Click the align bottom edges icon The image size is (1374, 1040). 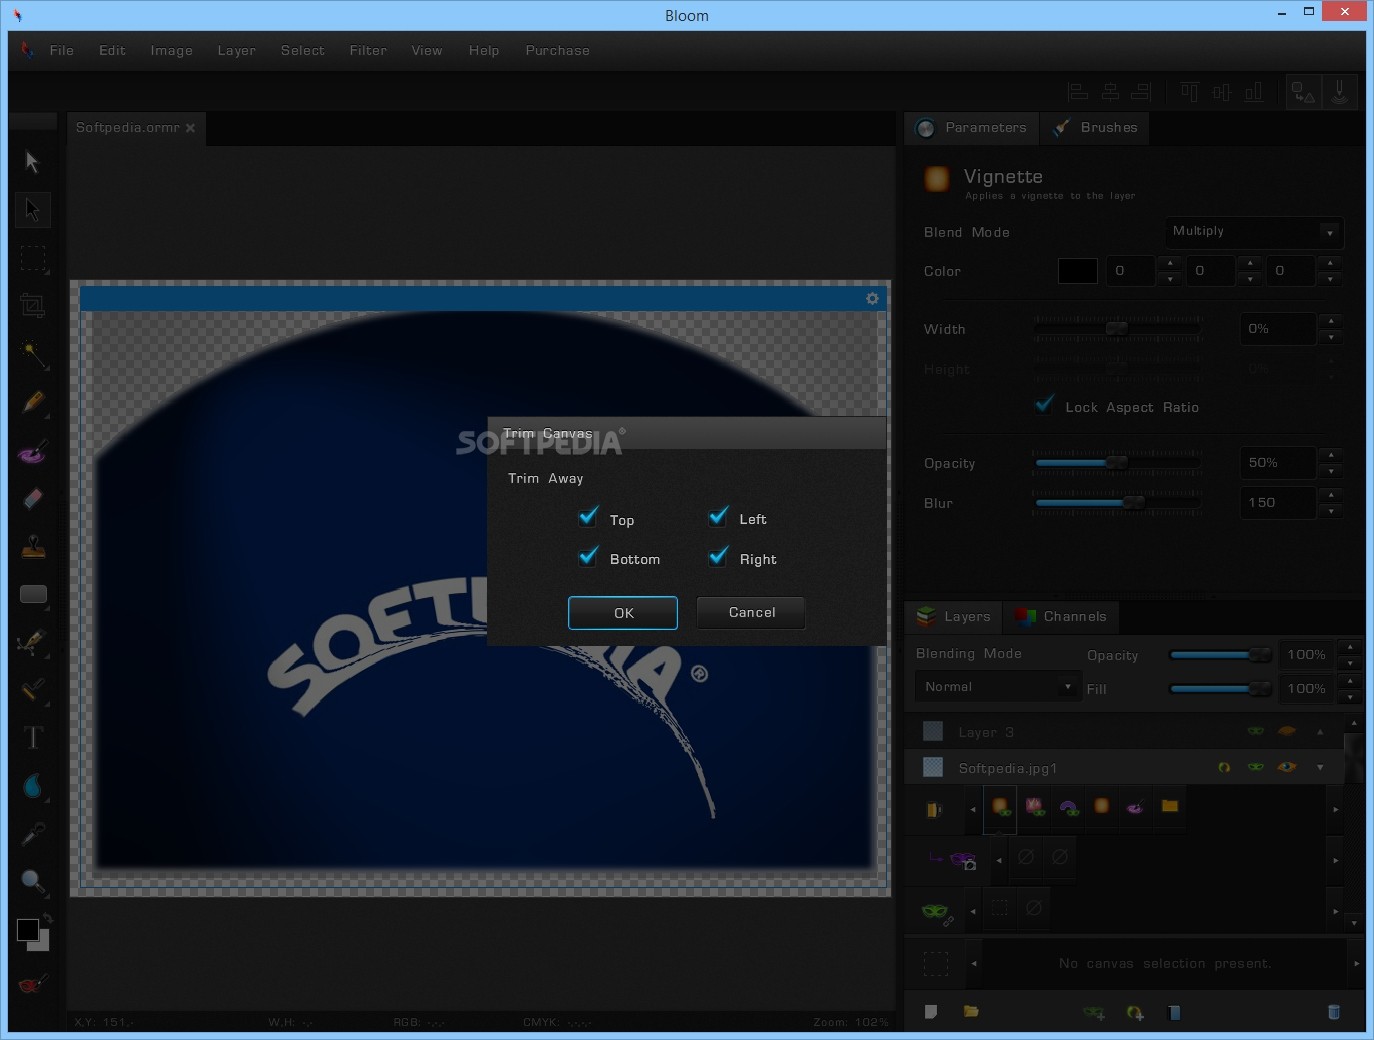[x=1253, y=92]
